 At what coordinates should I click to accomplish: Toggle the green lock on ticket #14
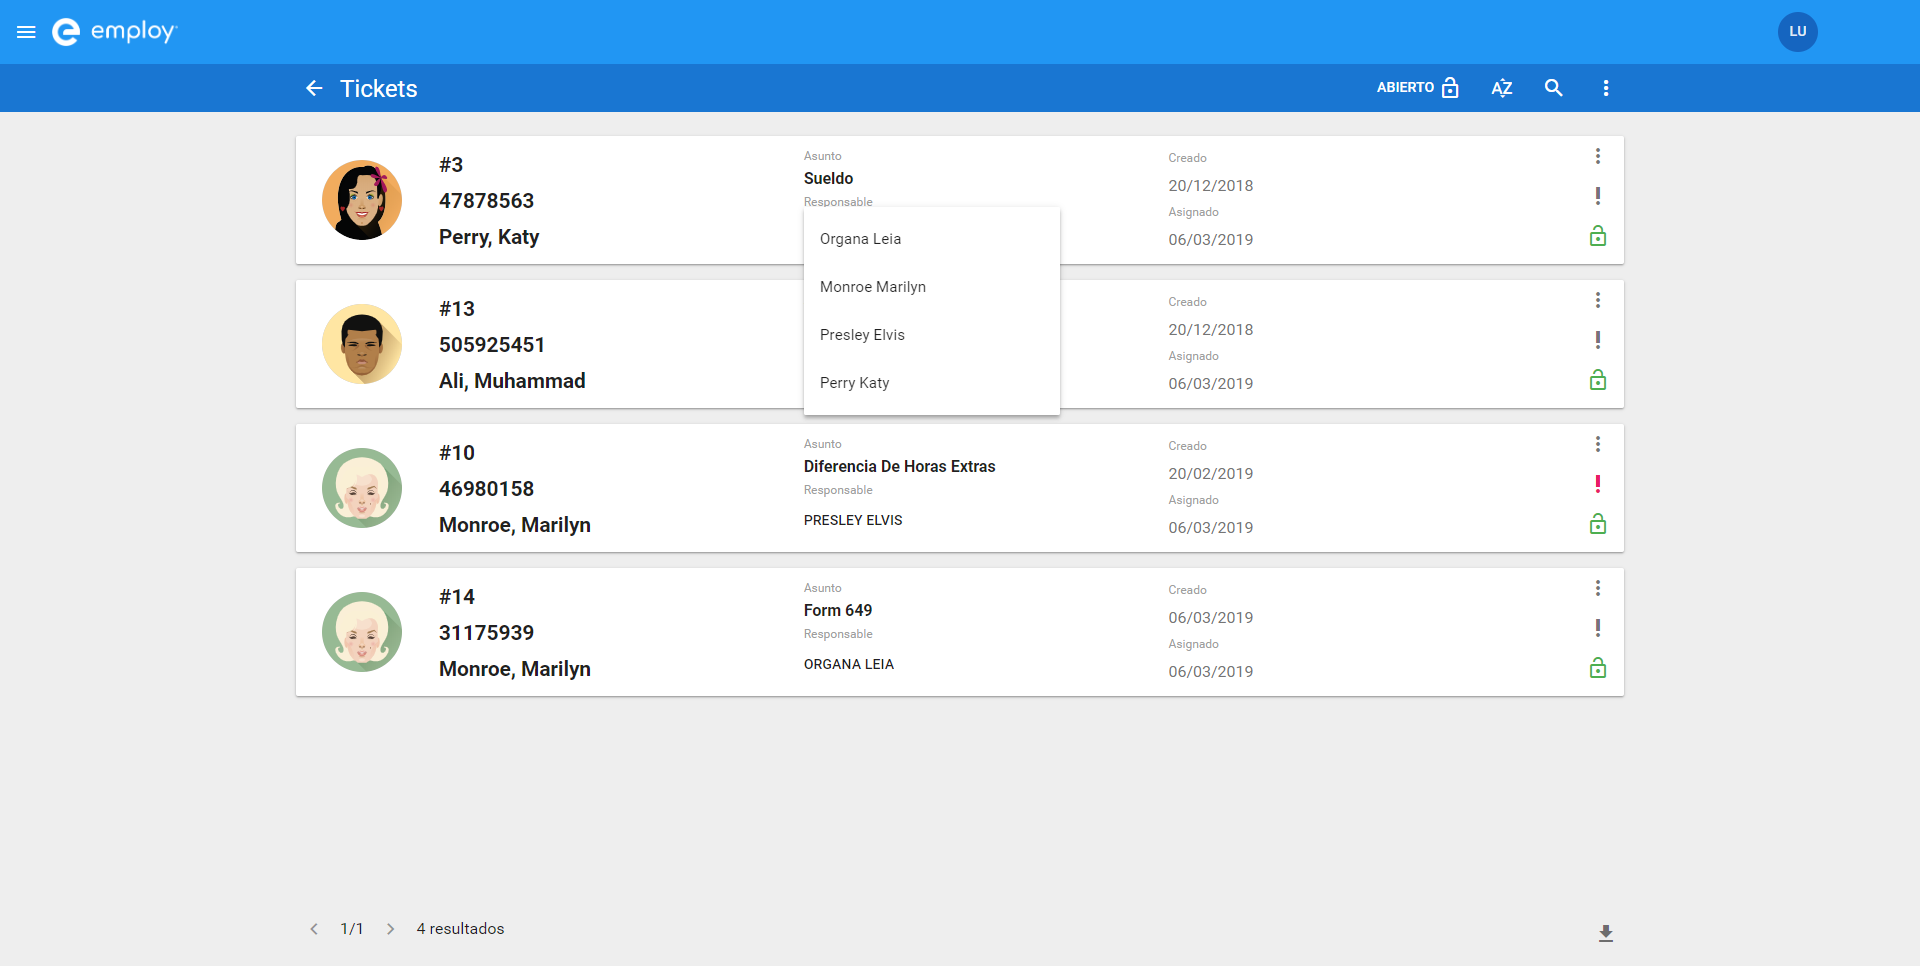coord(1598,668)
